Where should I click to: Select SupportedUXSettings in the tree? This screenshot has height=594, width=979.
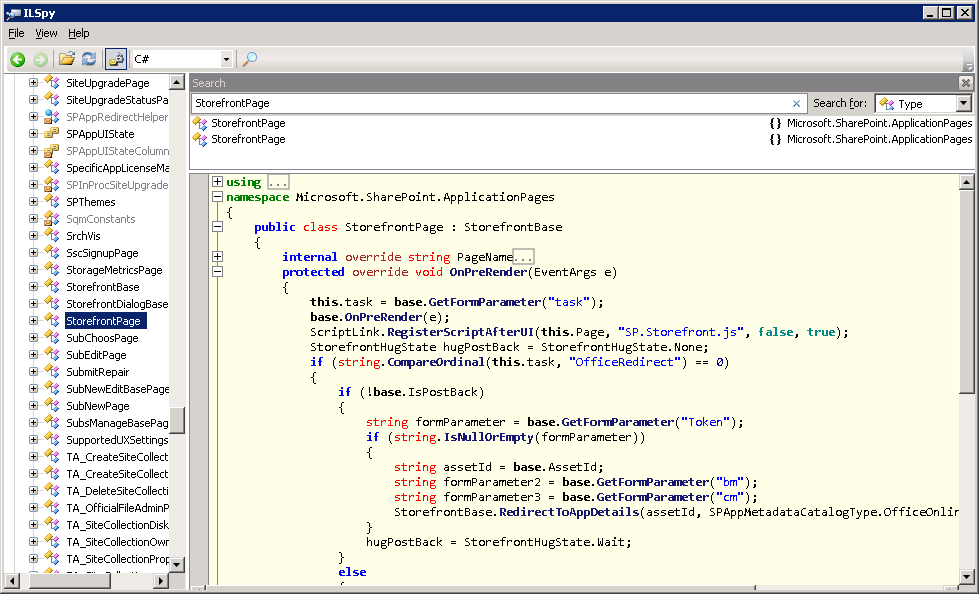117,440
